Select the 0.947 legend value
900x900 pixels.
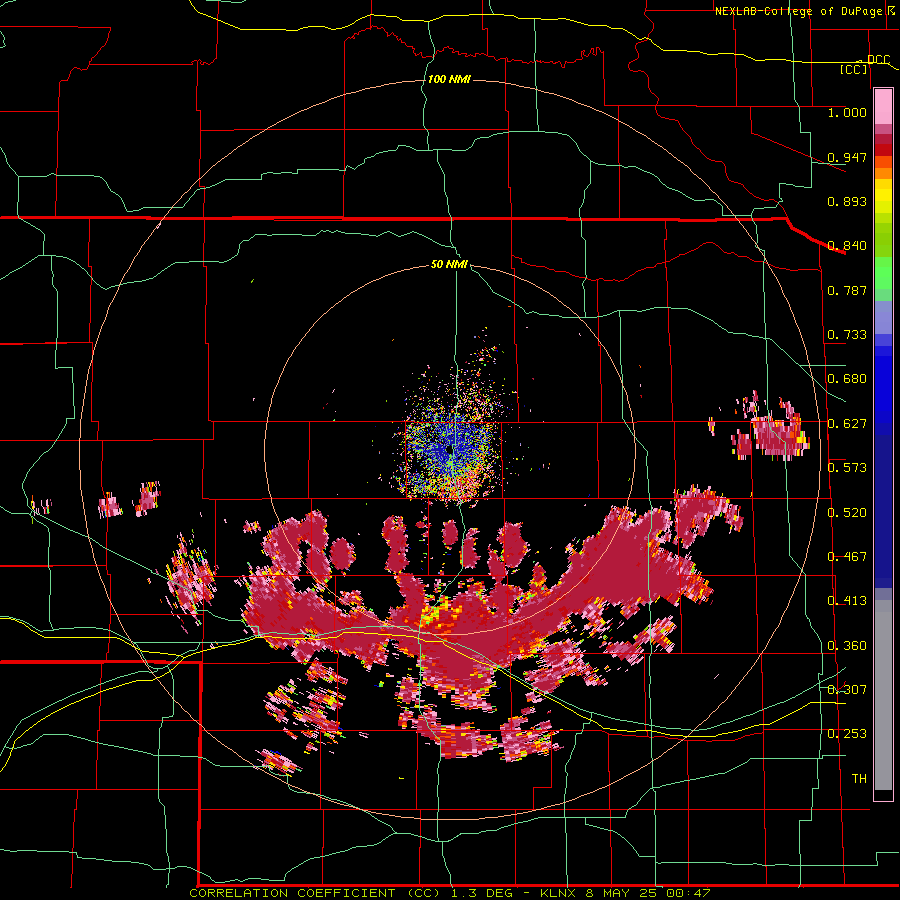pos(847,157)
